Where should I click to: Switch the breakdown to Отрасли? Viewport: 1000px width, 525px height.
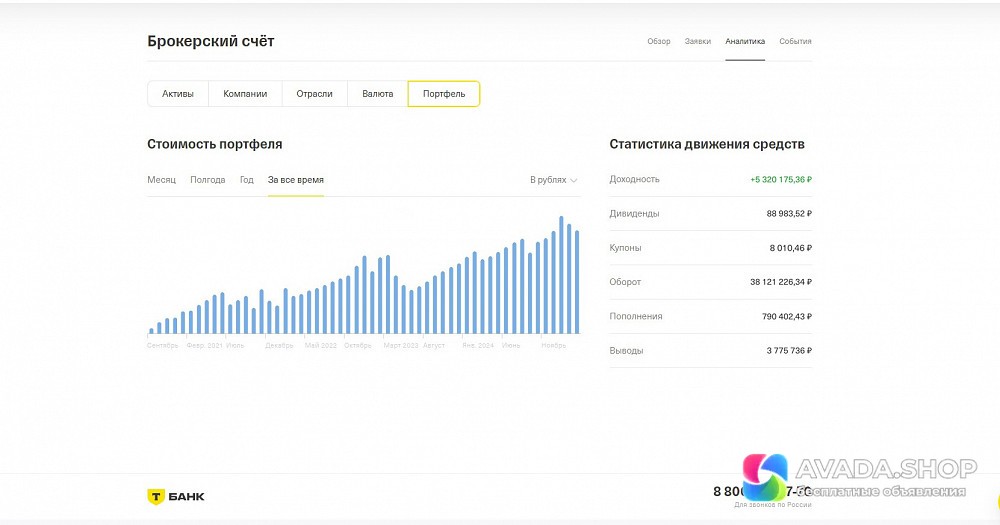tap(314, 94)
